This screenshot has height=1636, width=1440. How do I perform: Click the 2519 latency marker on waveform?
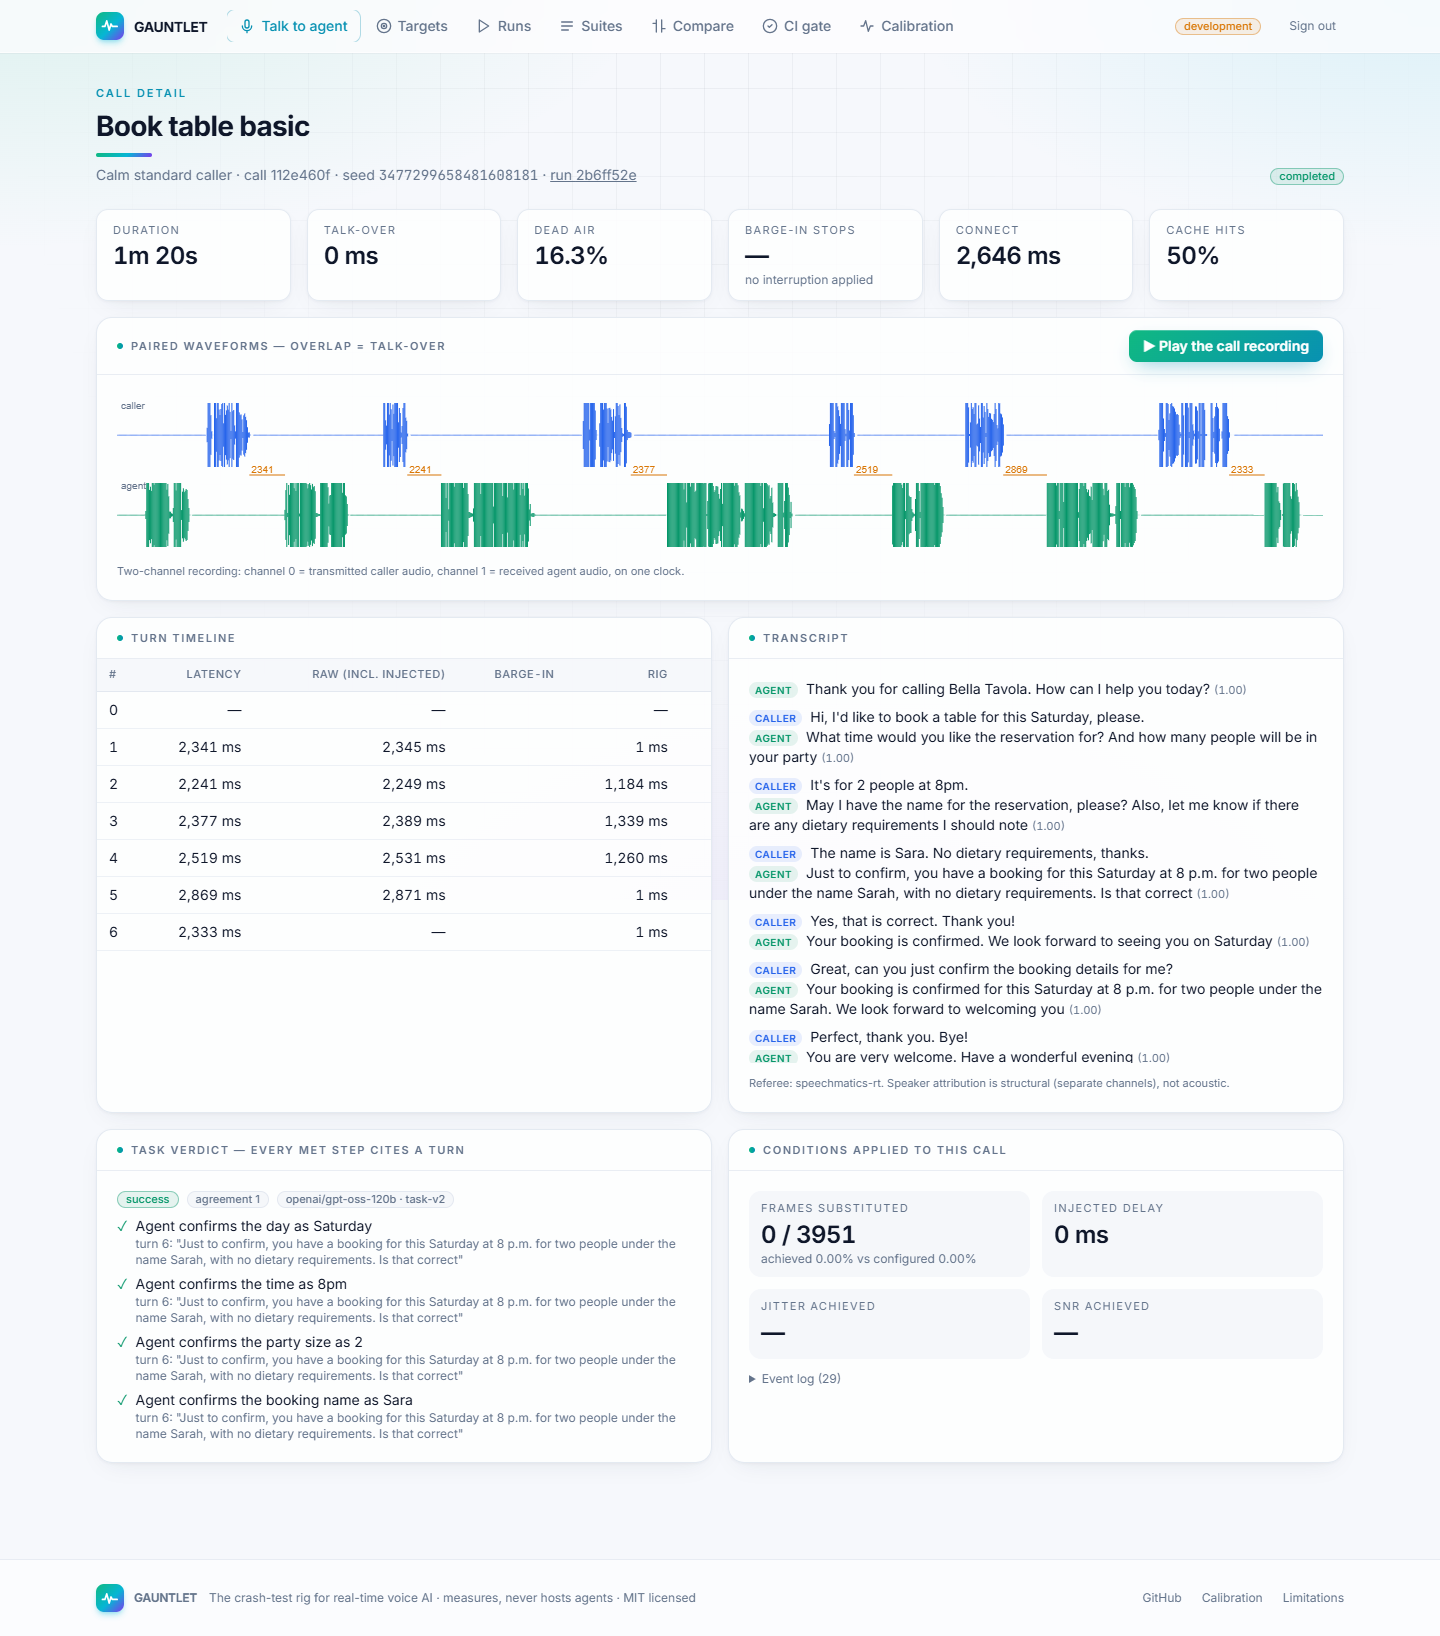click(867, 470)
